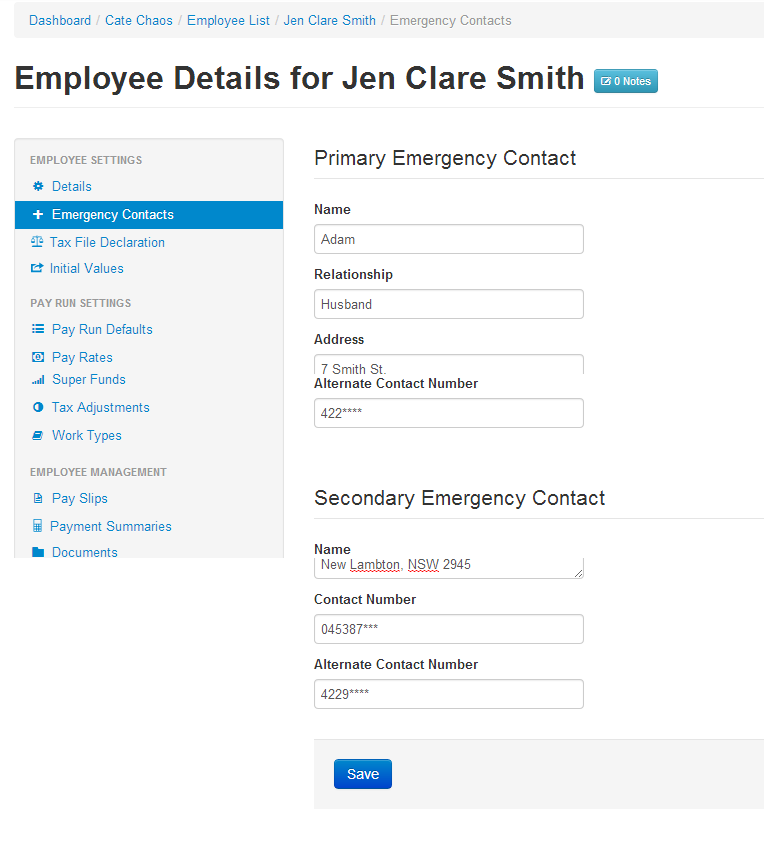Screen dimensions: 764x863
Task: Click the Contact Number field with 045387***
Action: coord(448,629)
